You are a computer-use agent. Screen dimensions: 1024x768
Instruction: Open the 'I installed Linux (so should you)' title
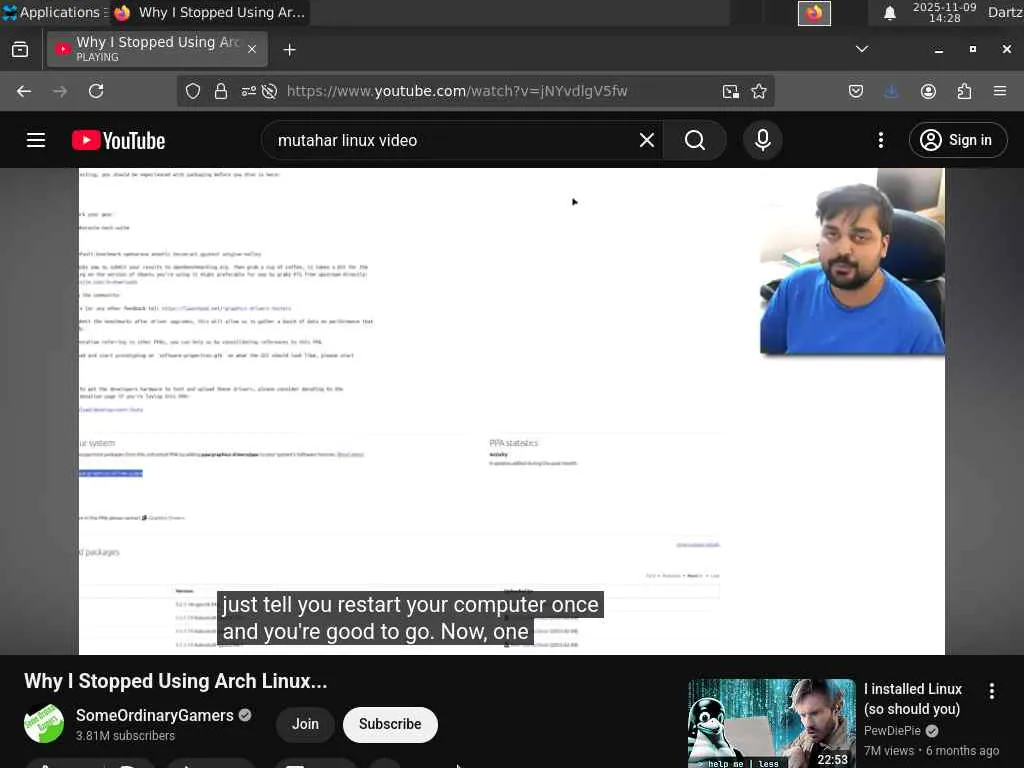(913, 699)
